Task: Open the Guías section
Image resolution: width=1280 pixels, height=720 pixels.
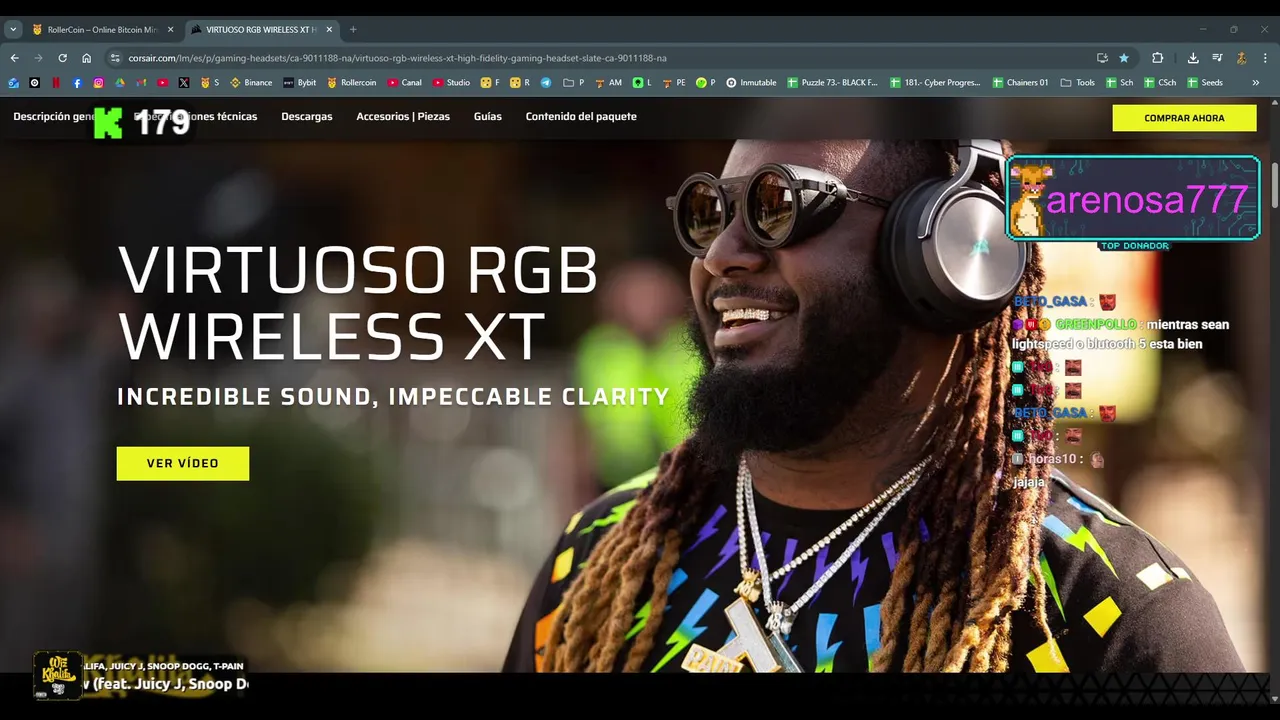Action: coord(488,116)
